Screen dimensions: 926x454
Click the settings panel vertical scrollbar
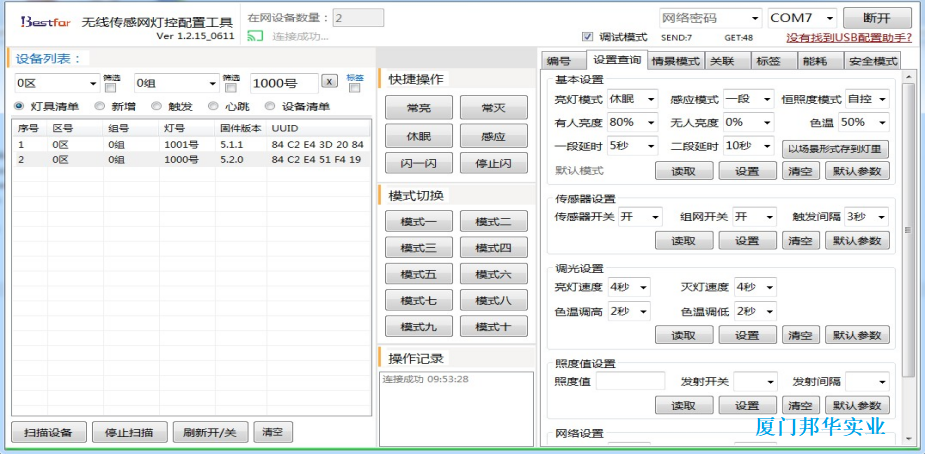point(910,230)
